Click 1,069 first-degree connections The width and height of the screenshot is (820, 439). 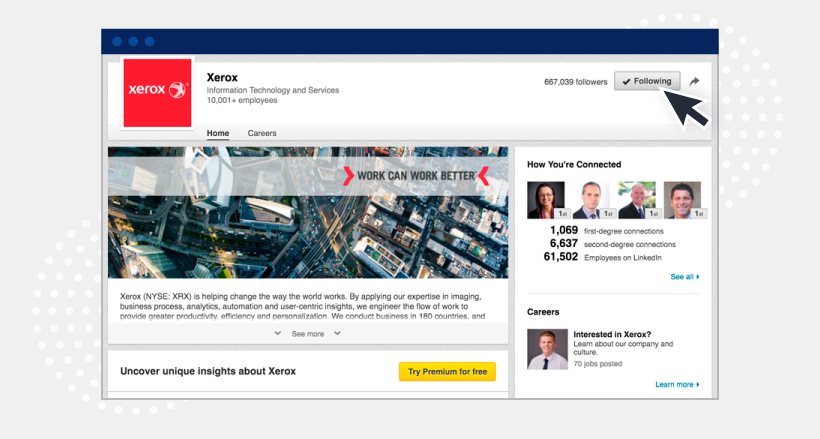607,231
